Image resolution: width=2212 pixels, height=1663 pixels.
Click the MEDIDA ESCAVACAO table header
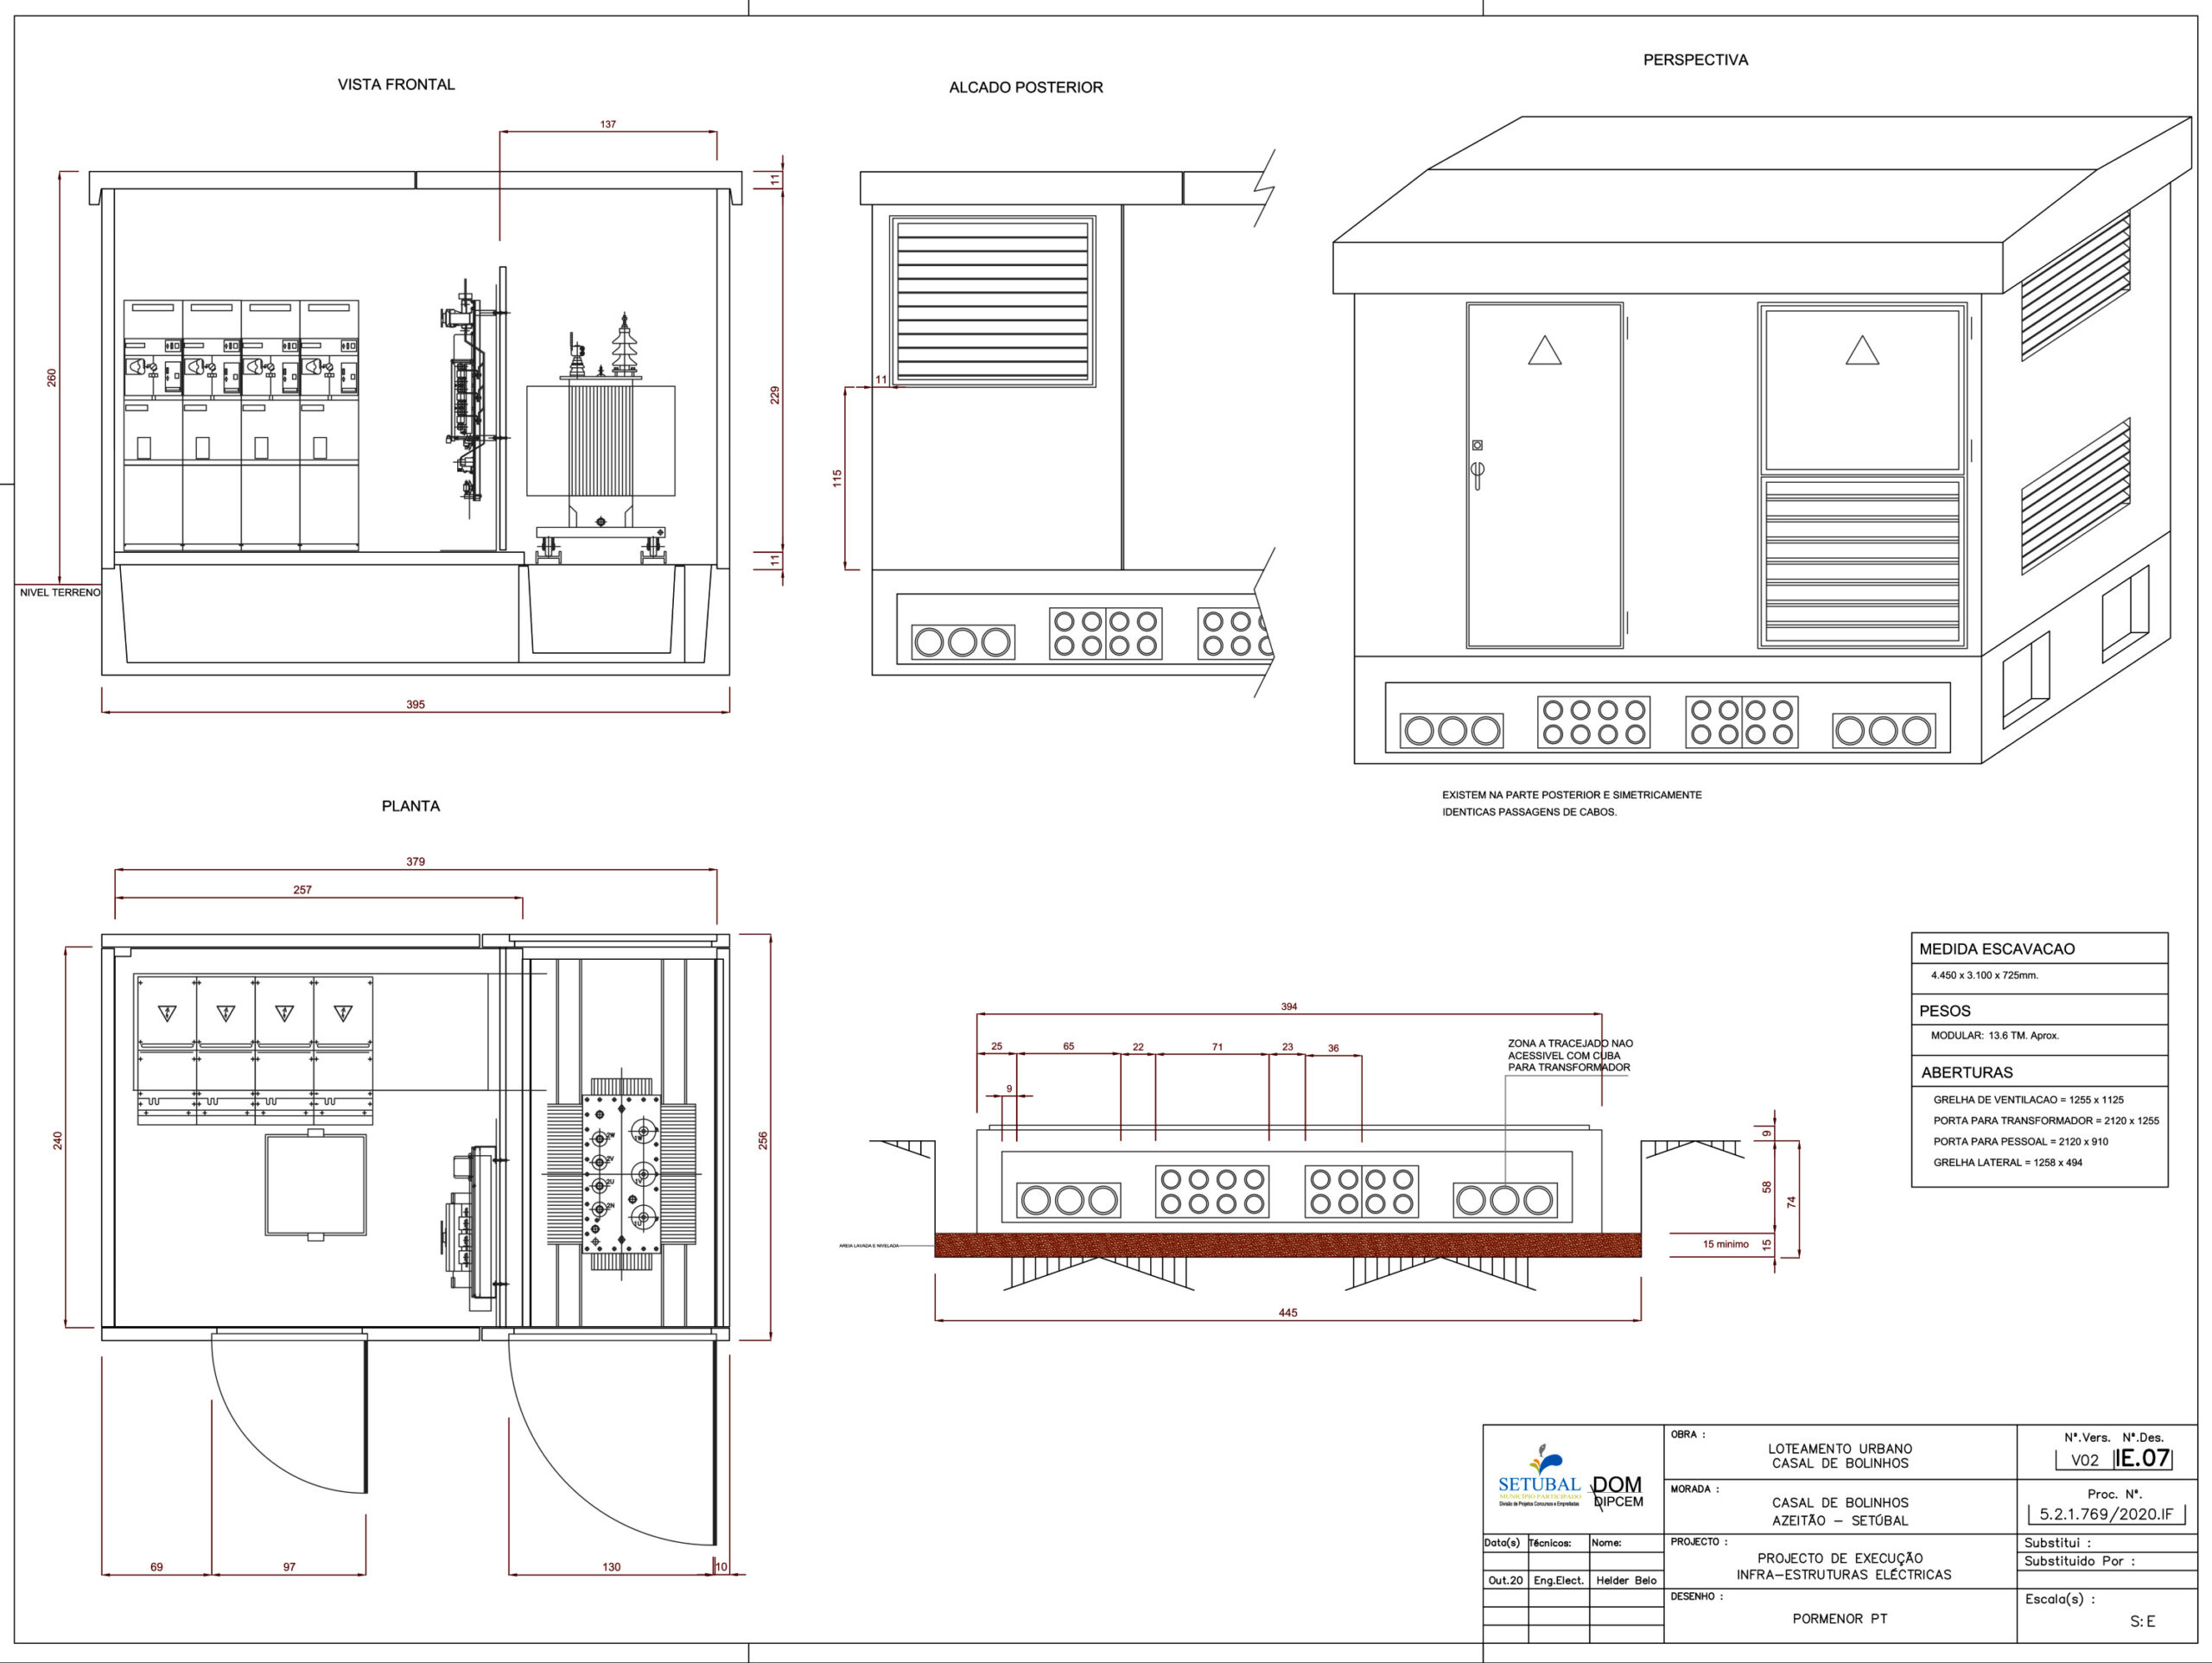coord(1996,949)
